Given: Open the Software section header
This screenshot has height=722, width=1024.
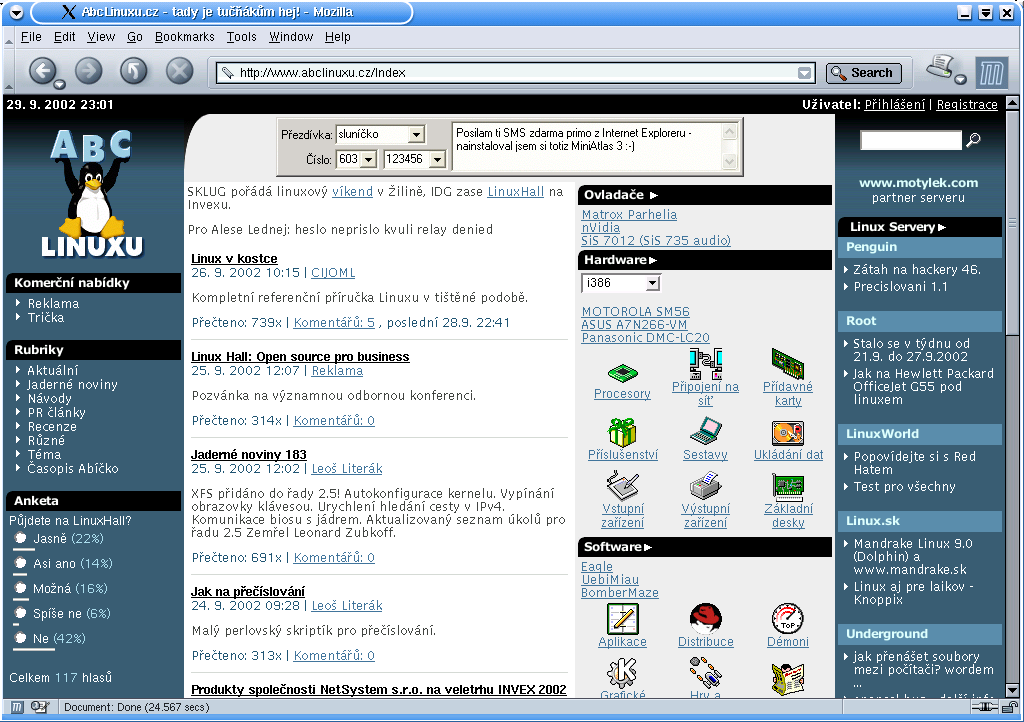Looking at the screenshot, I should 705,547.
